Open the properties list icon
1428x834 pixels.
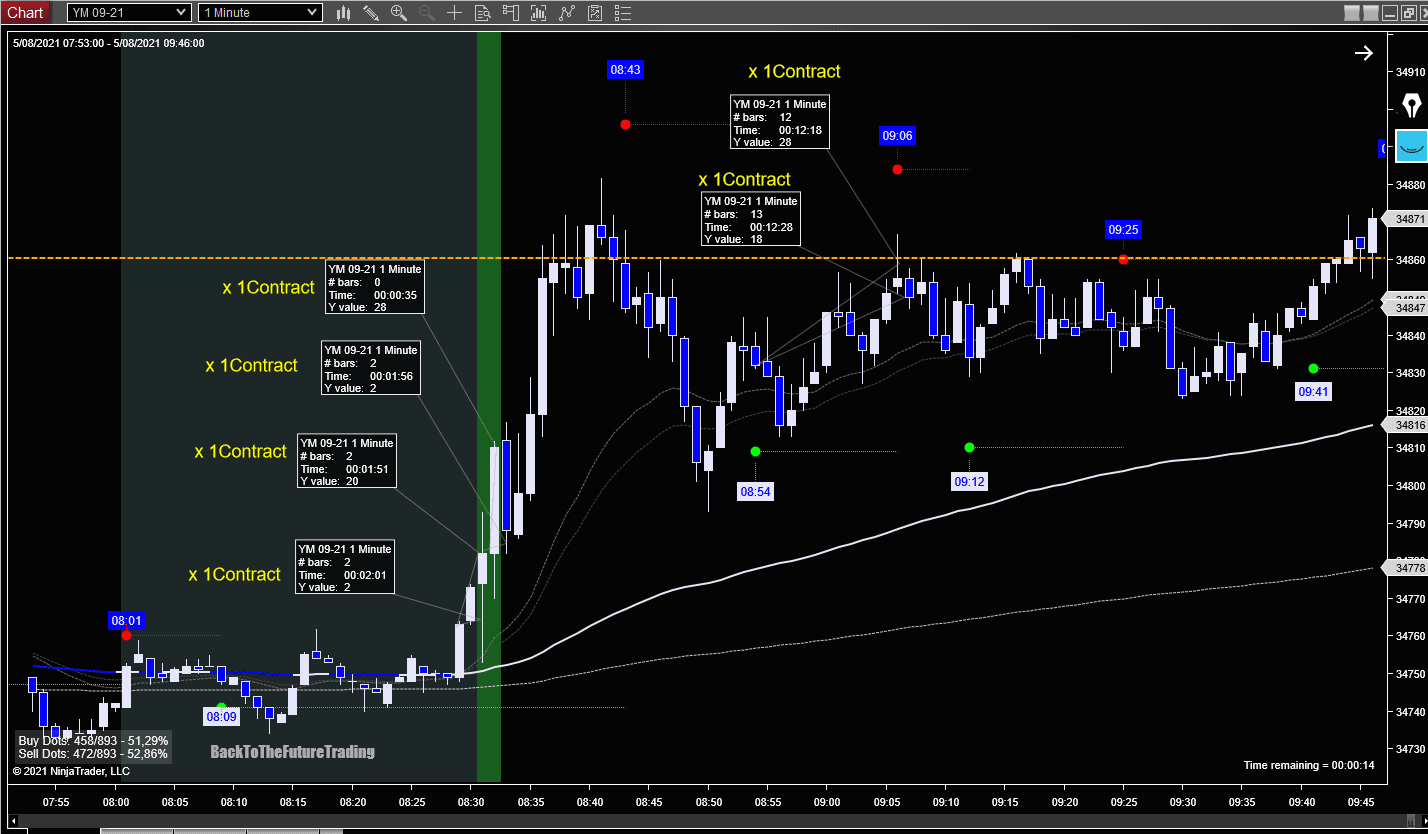[623, 13]
